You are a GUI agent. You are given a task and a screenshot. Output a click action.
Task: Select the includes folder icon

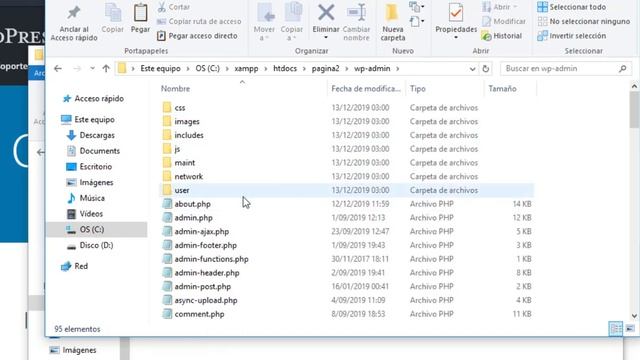coord(167,135)
